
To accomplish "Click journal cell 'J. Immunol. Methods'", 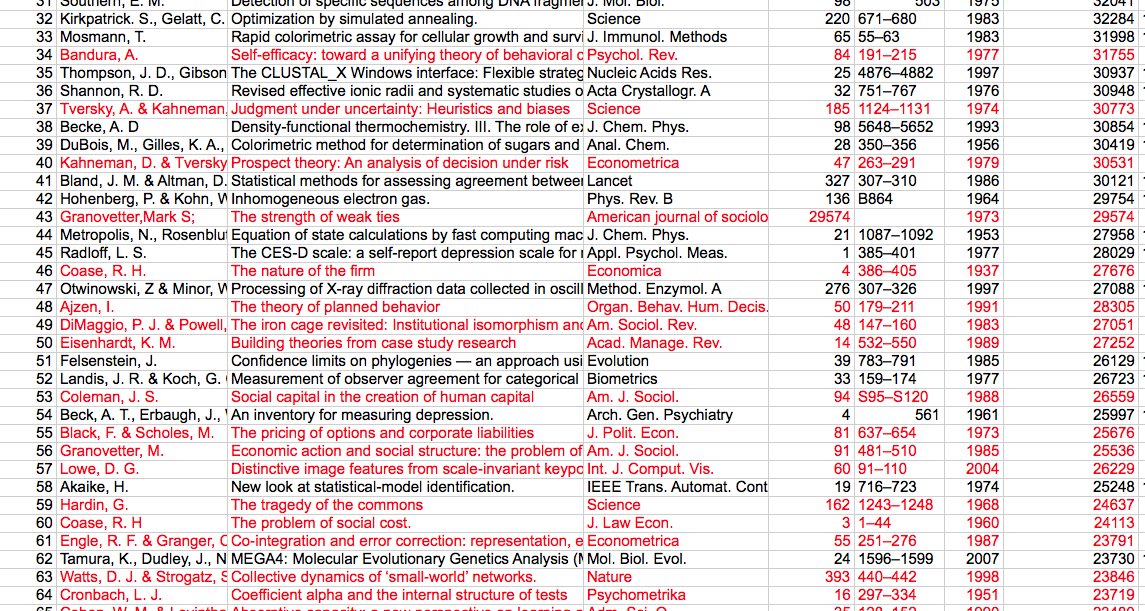I will pos(676,36).
